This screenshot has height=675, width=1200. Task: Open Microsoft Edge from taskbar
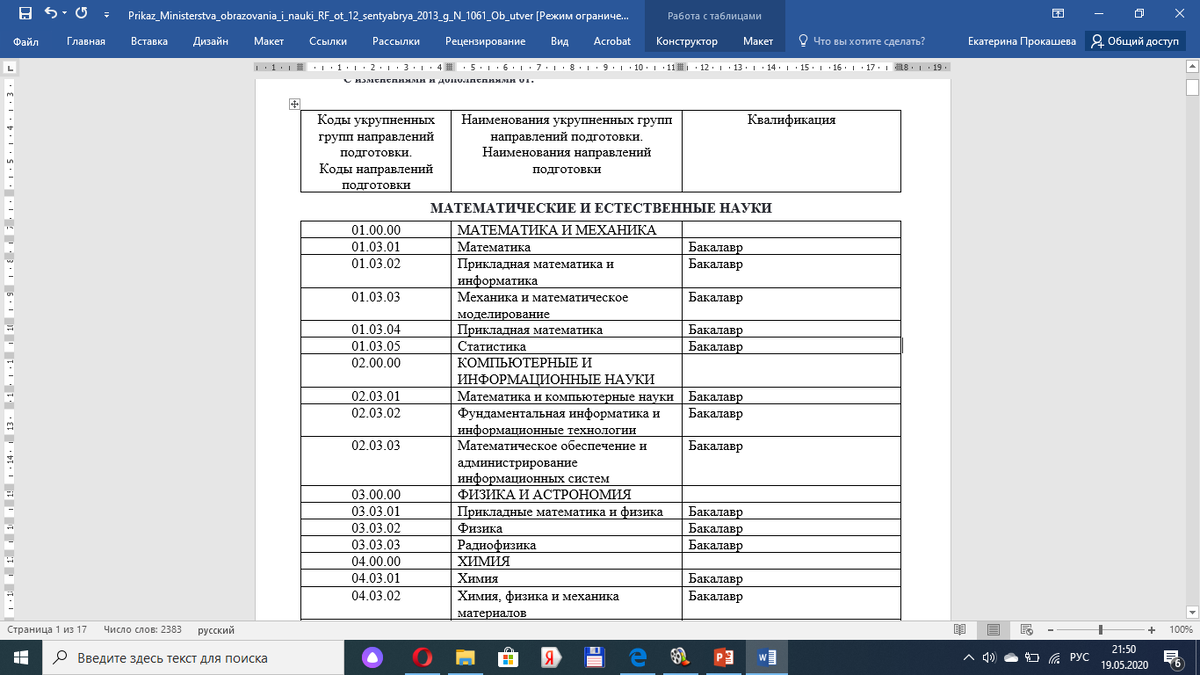point(637,657)
